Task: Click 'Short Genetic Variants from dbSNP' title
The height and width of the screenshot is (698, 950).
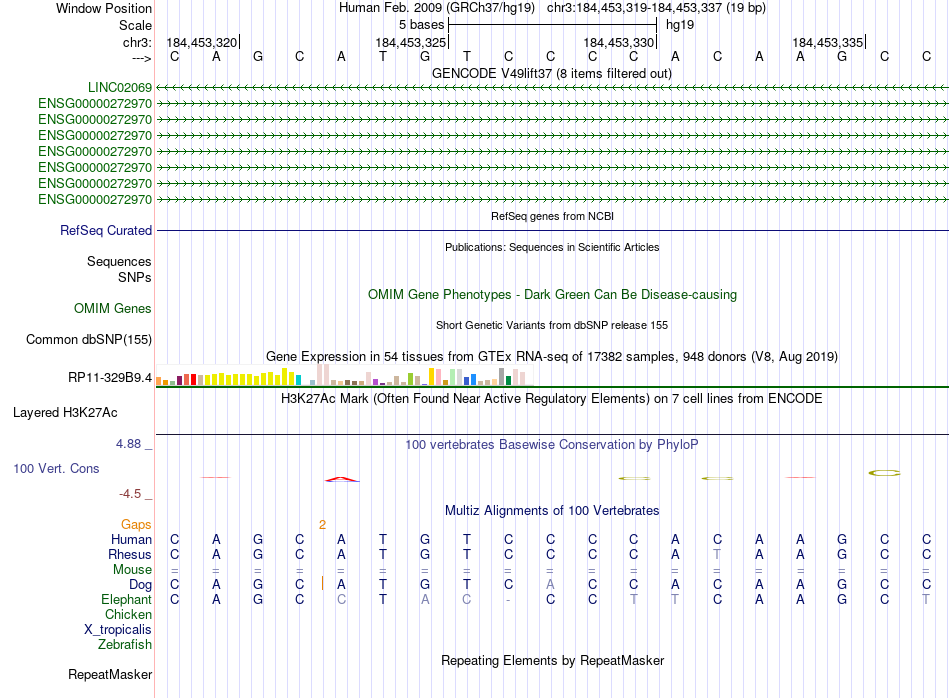Action: coord(552,325)
